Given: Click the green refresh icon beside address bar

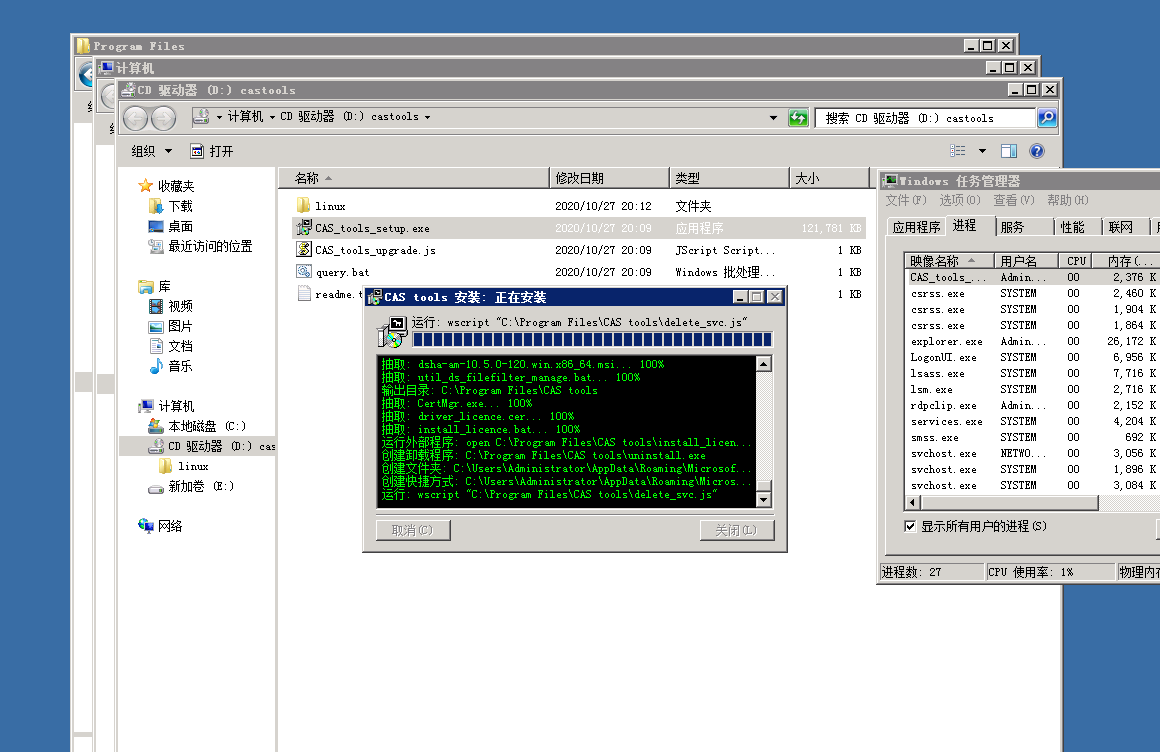Looking at the screenshot, I should pos(798,118).
